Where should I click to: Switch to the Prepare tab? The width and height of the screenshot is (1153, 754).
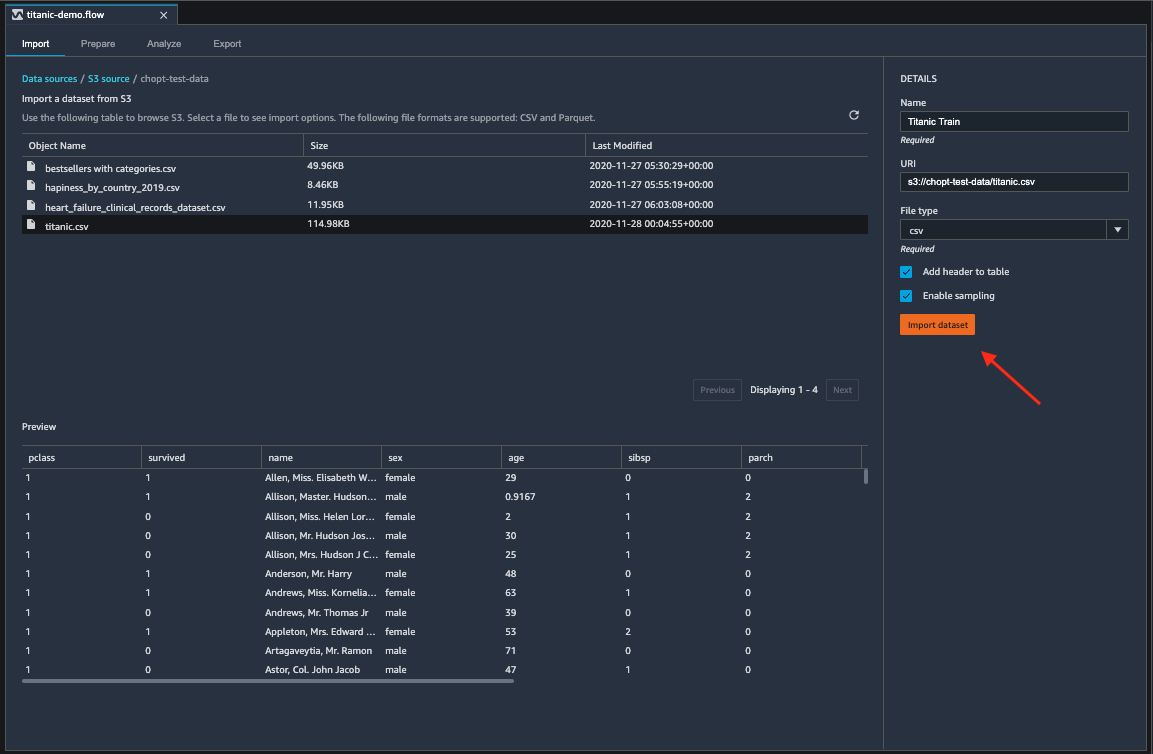pyautogui.click(x=98, y=44)
